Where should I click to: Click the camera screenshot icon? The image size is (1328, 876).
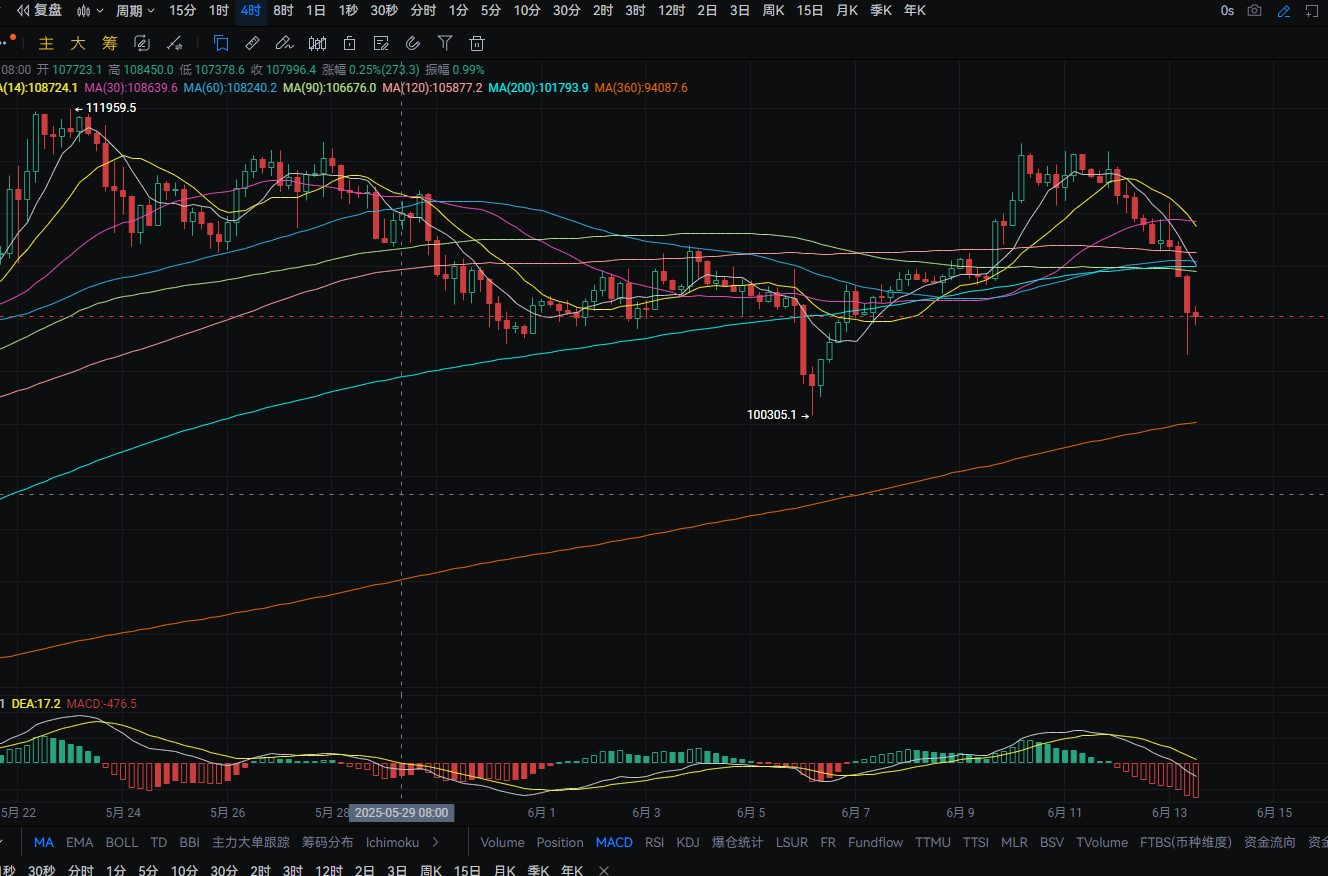click(1255, 11)
